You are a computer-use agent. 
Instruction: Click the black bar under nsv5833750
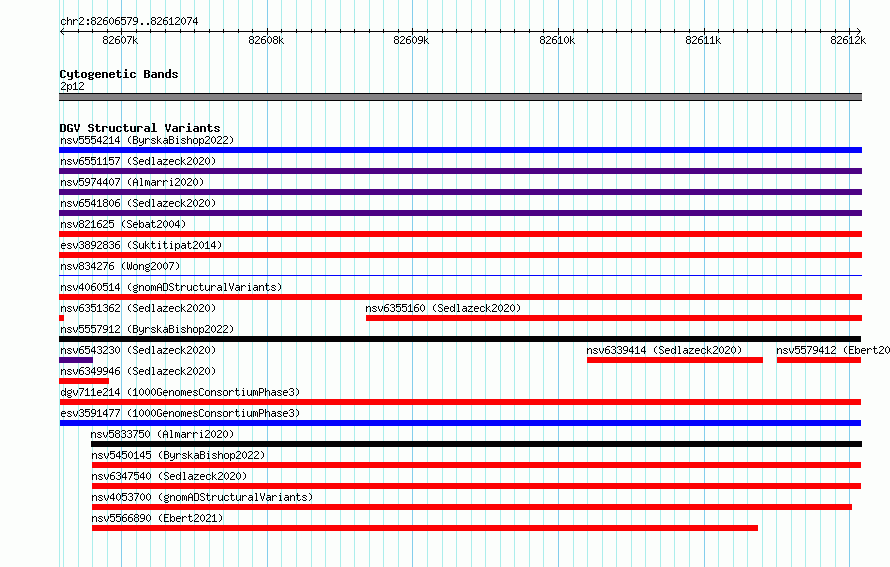point(476,444)
